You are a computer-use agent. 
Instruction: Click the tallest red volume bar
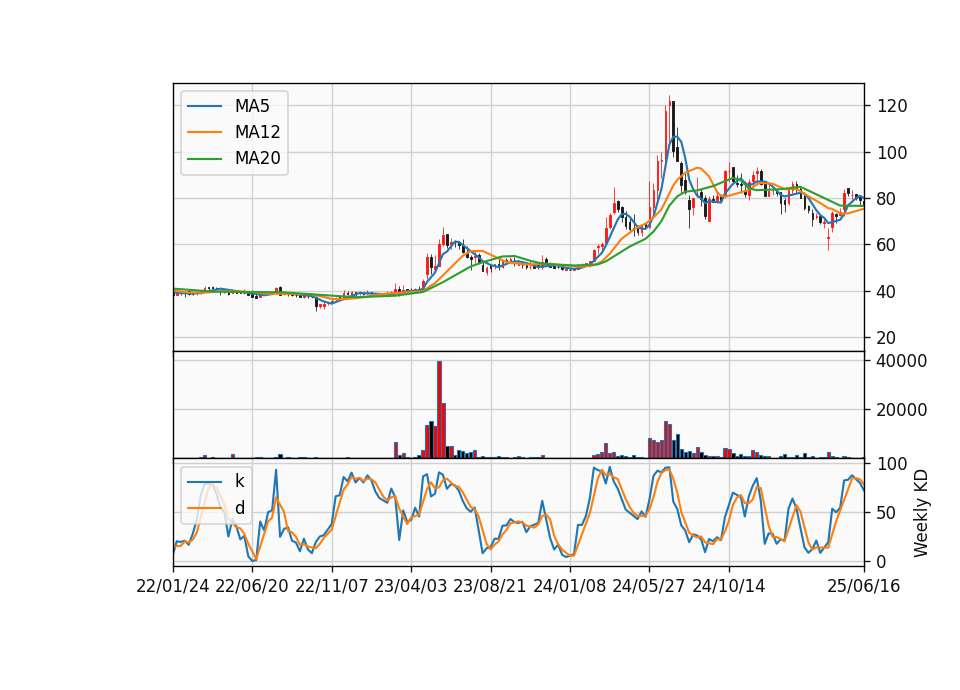(x=440, y=410)
